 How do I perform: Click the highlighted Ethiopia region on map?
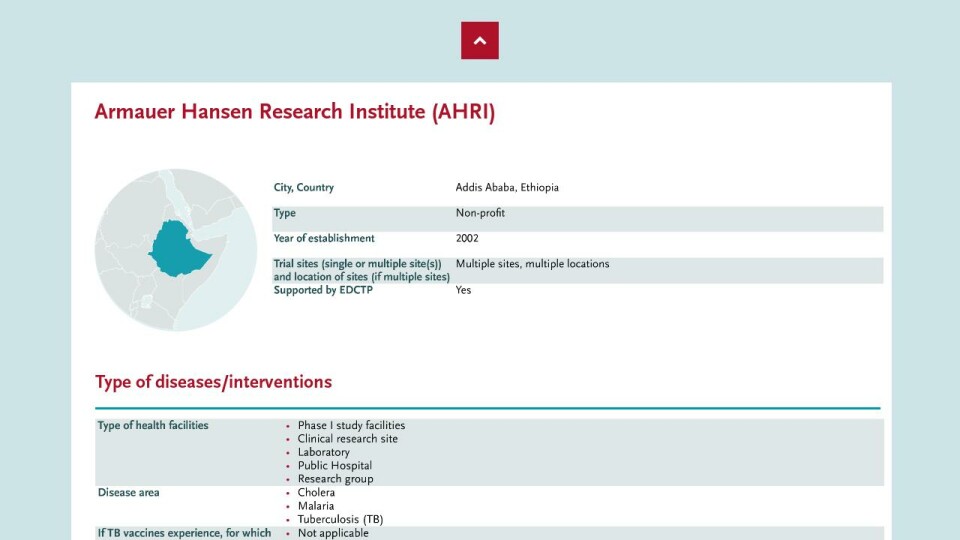pyautogui.click(x=179, y=249)
